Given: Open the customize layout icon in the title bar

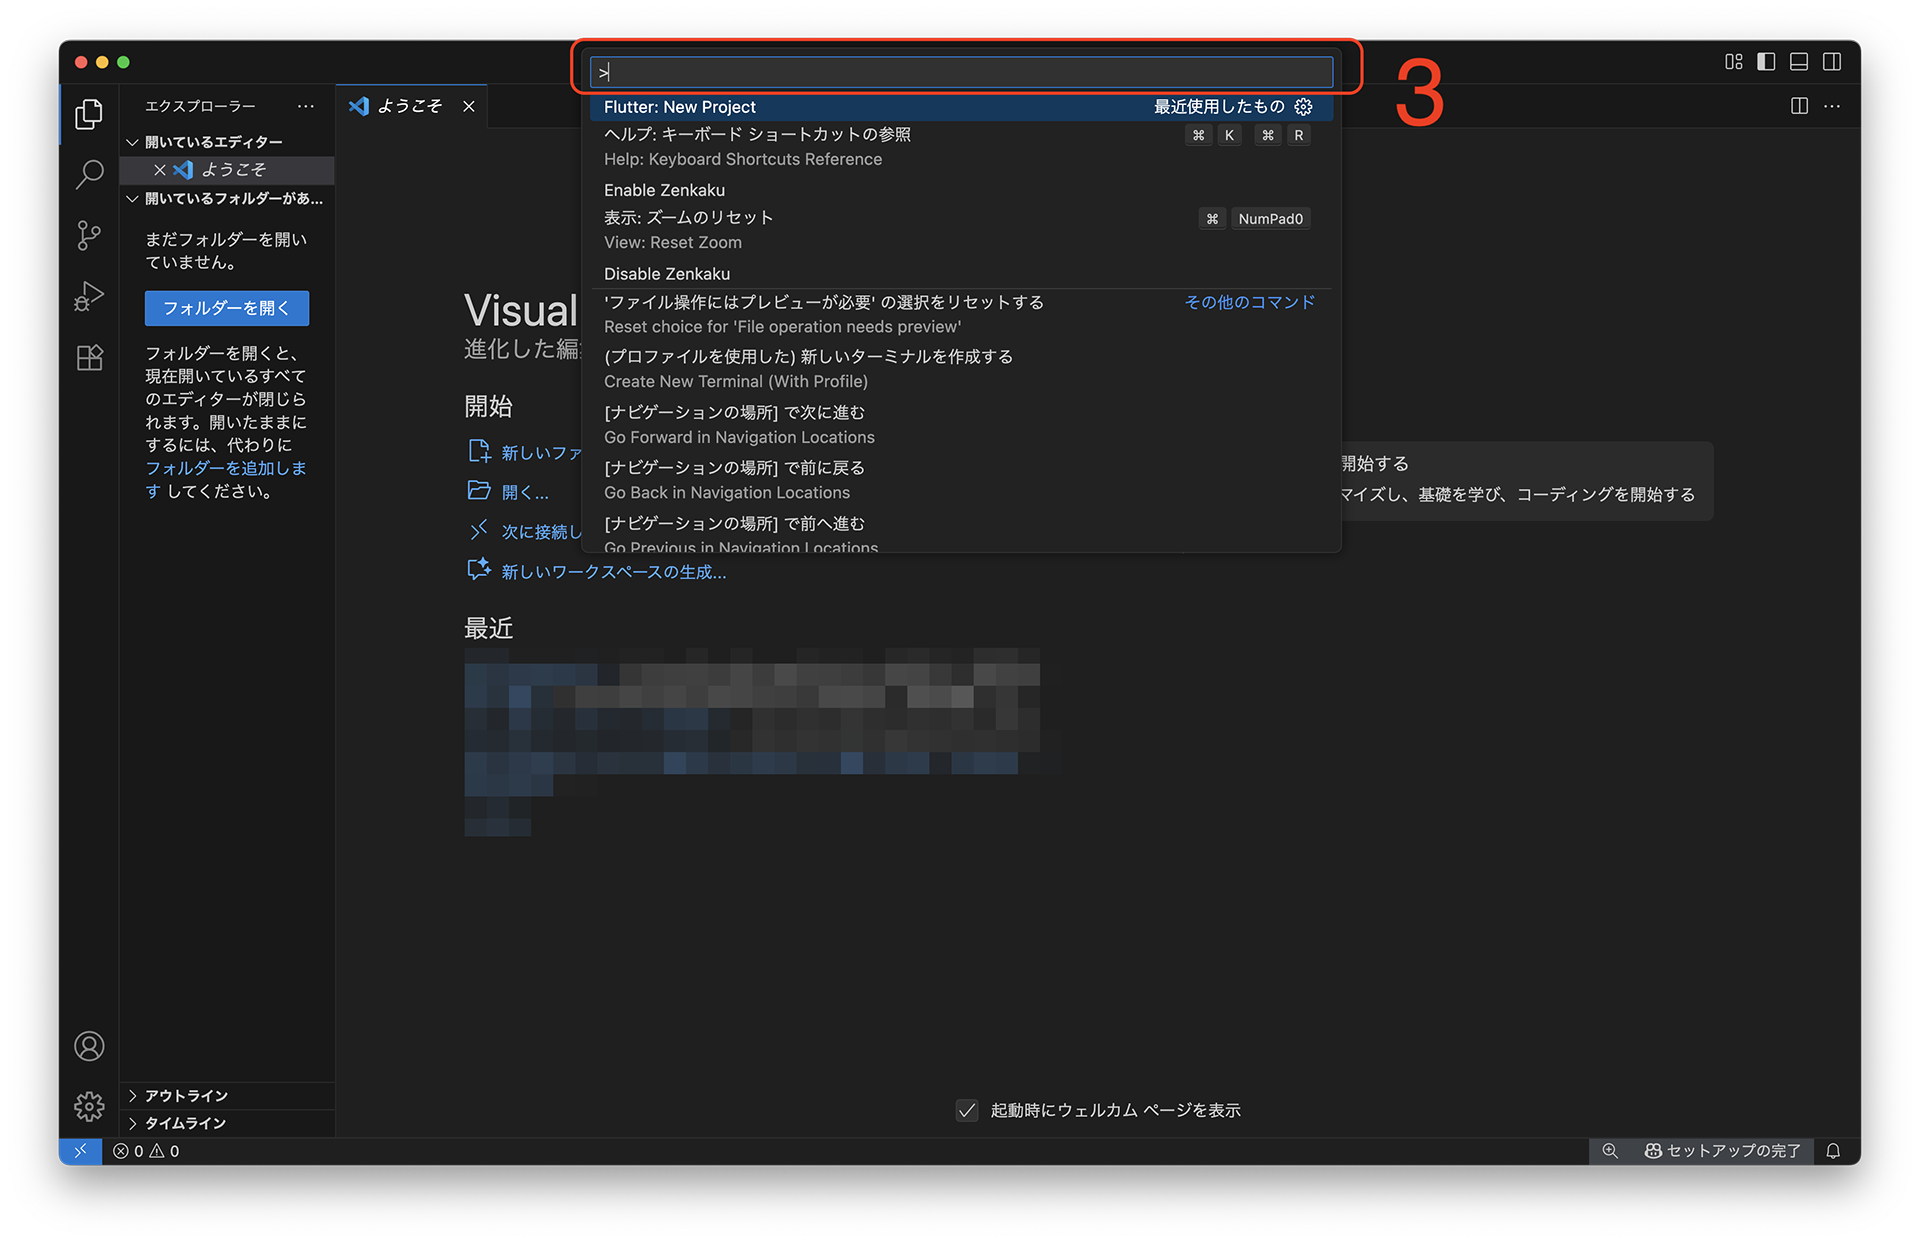Looking at the screenshot, I should pos(1734,62).
